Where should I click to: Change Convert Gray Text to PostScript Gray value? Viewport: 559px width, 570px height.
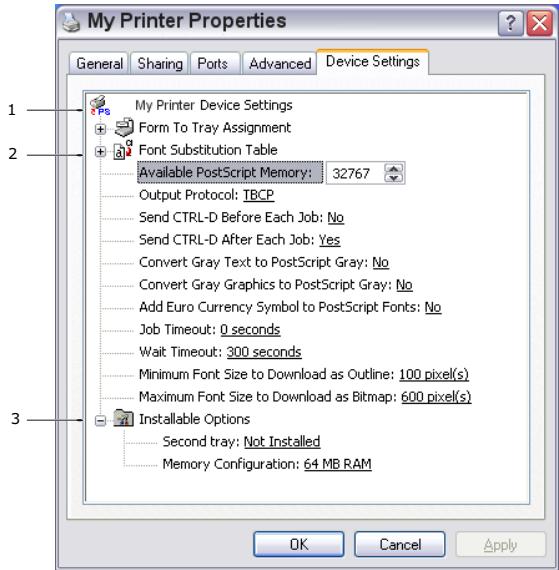[x=381, y=262]
